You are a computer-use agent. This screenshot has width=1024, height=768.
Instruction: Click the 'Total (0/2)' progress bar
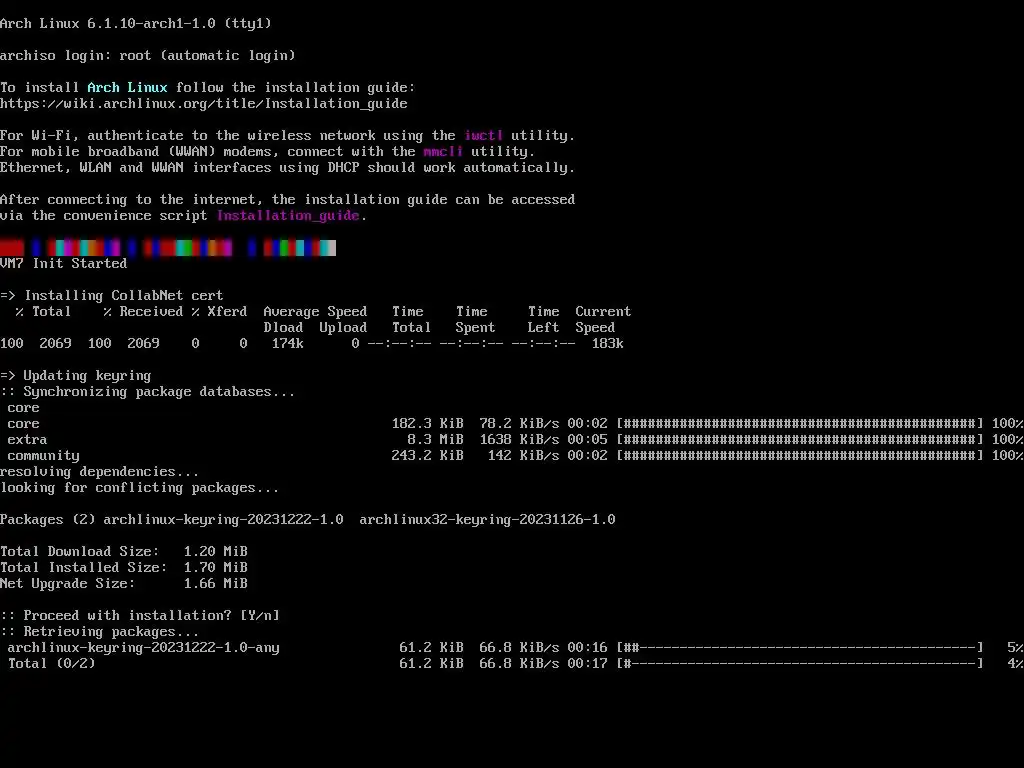pos(800,664)
